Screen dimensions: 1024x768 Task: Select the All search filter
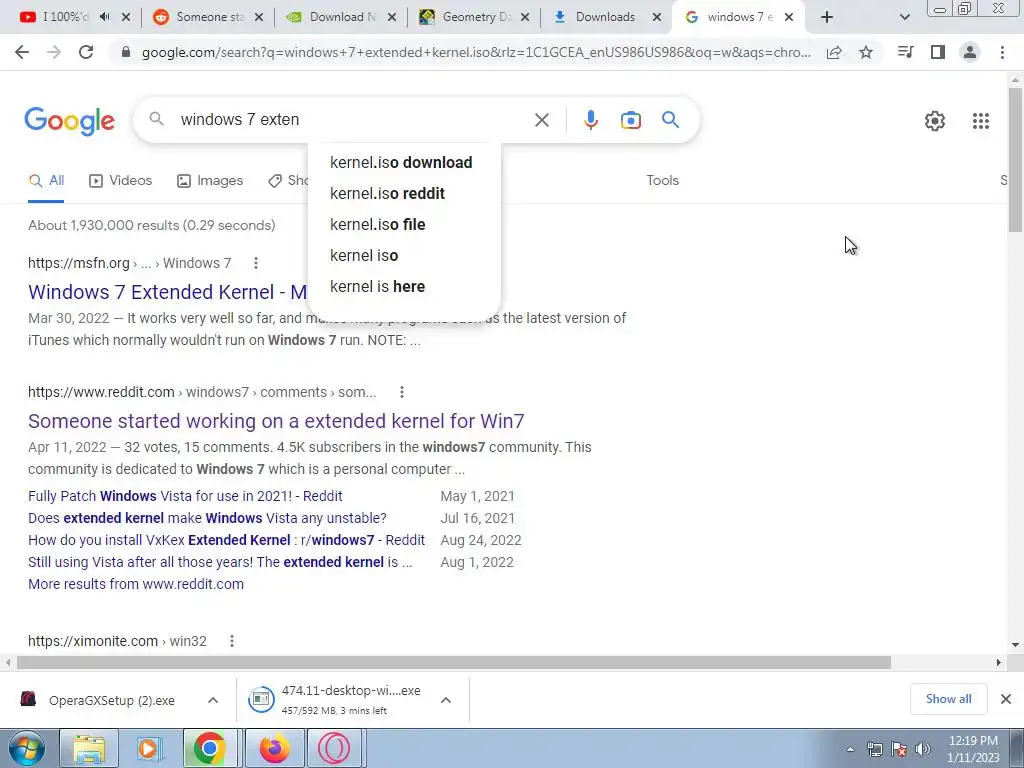[46, 181]
